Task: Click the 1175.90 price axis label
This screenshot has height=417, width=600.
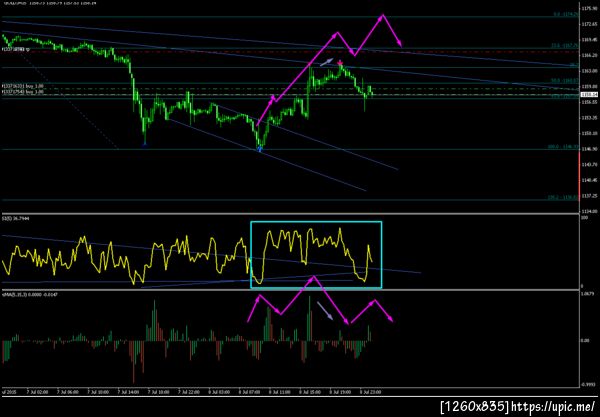Action: (589, 8)
